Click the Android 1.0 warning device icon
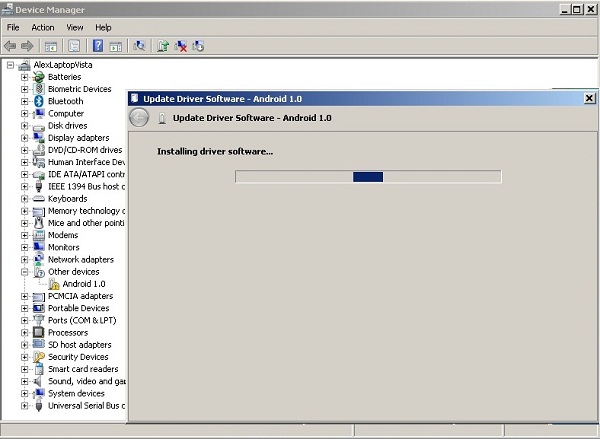The image size is (600, 439). 54,284
